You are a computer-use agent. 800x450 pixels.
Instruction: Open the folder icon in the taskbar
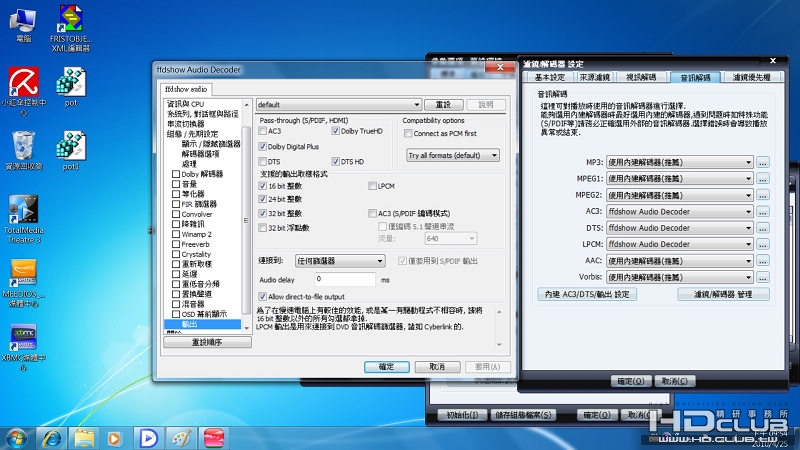pos(84,437)
